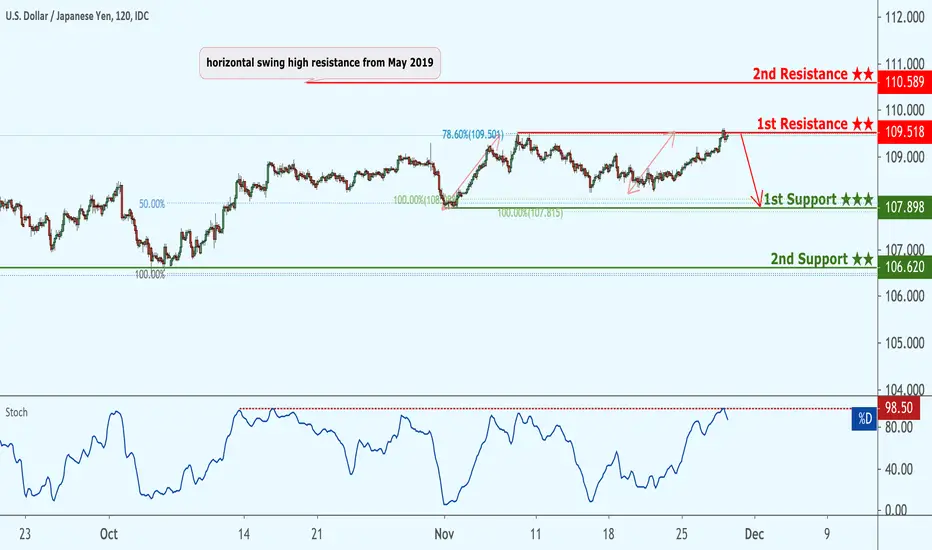The image size is (932, 550).
Task: Click the 18 date on time axis
Action: (x=608, y=534)
